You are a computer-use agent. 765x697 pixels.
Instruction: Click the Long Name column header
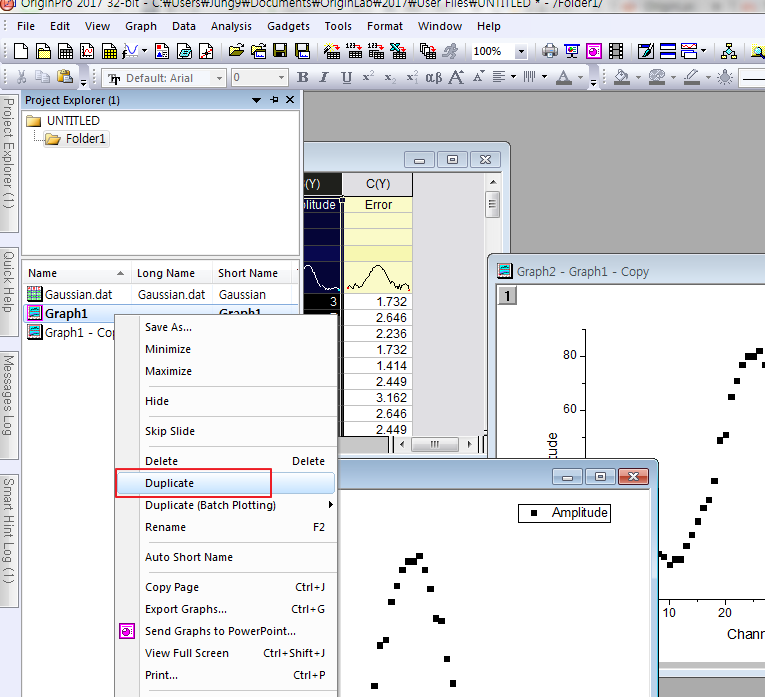[x=172, y=273]
